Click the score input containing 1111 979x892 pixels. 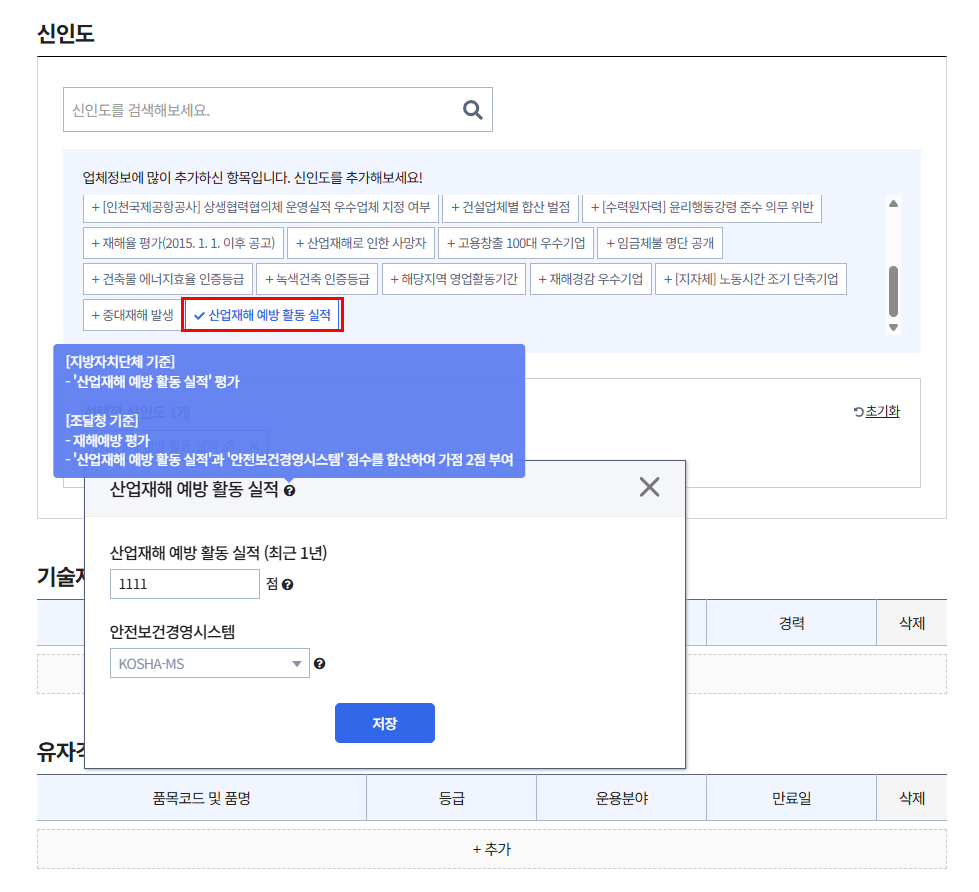185,584
